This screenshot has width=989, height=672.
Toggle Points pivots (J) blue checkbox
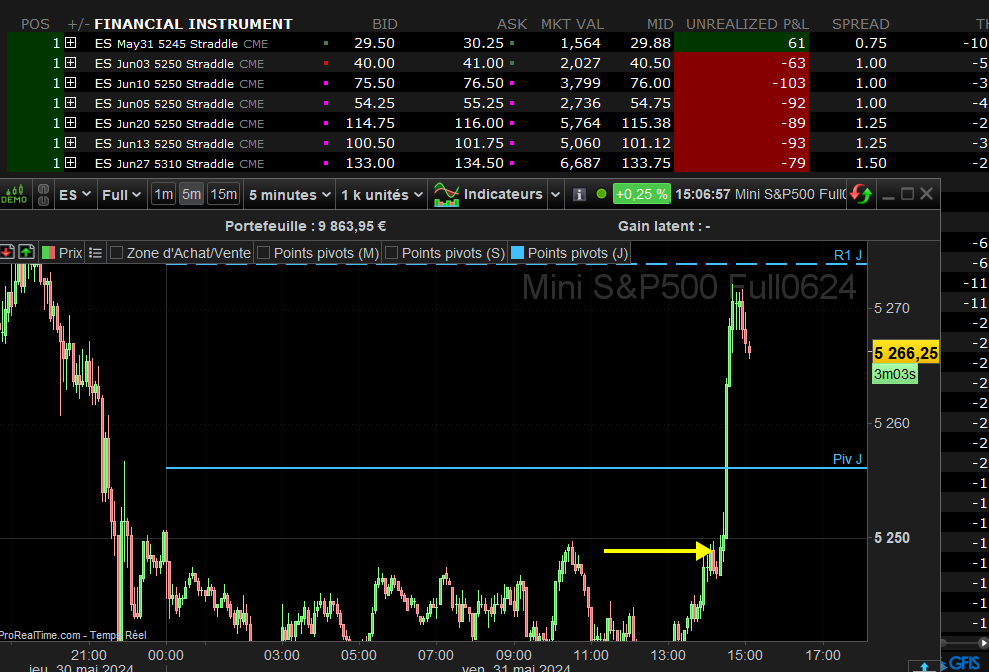pos(517,253)
